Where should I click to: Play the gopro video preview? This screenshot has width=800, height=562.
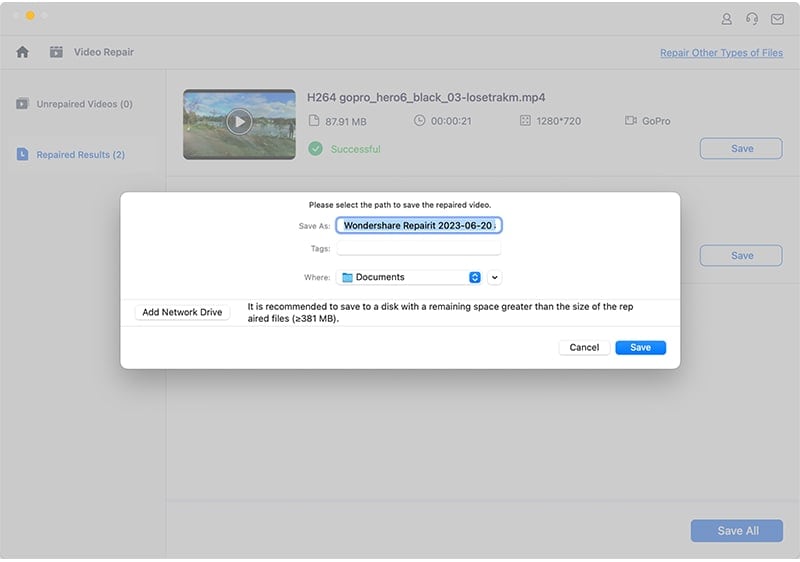[239, 121]
